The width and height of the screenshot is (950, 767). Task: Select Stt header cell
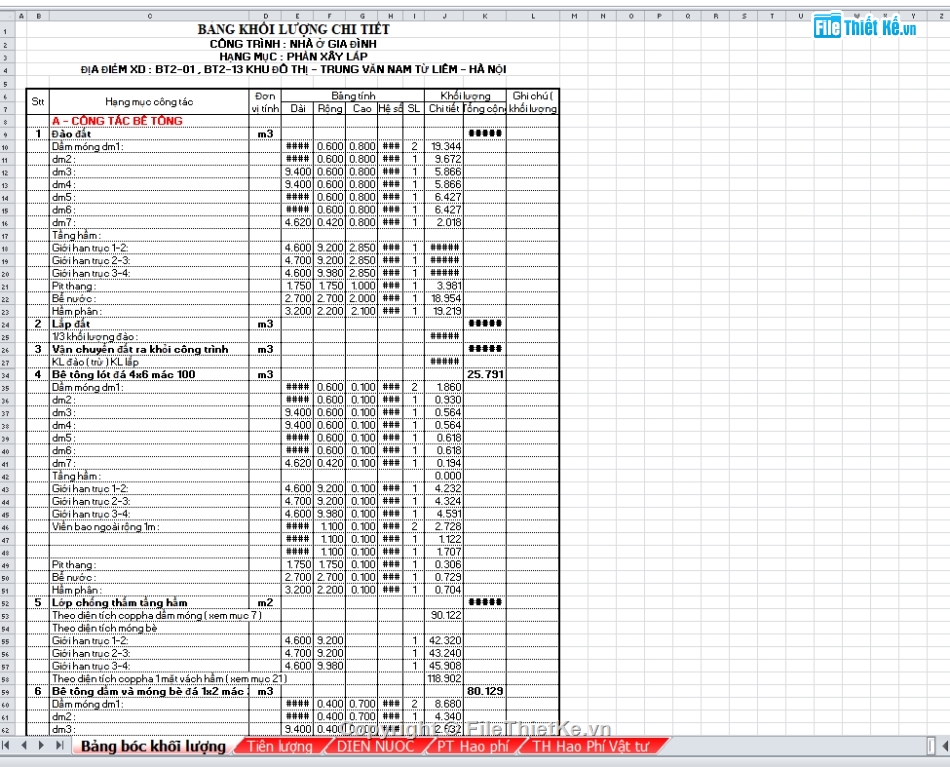point(38,102)
